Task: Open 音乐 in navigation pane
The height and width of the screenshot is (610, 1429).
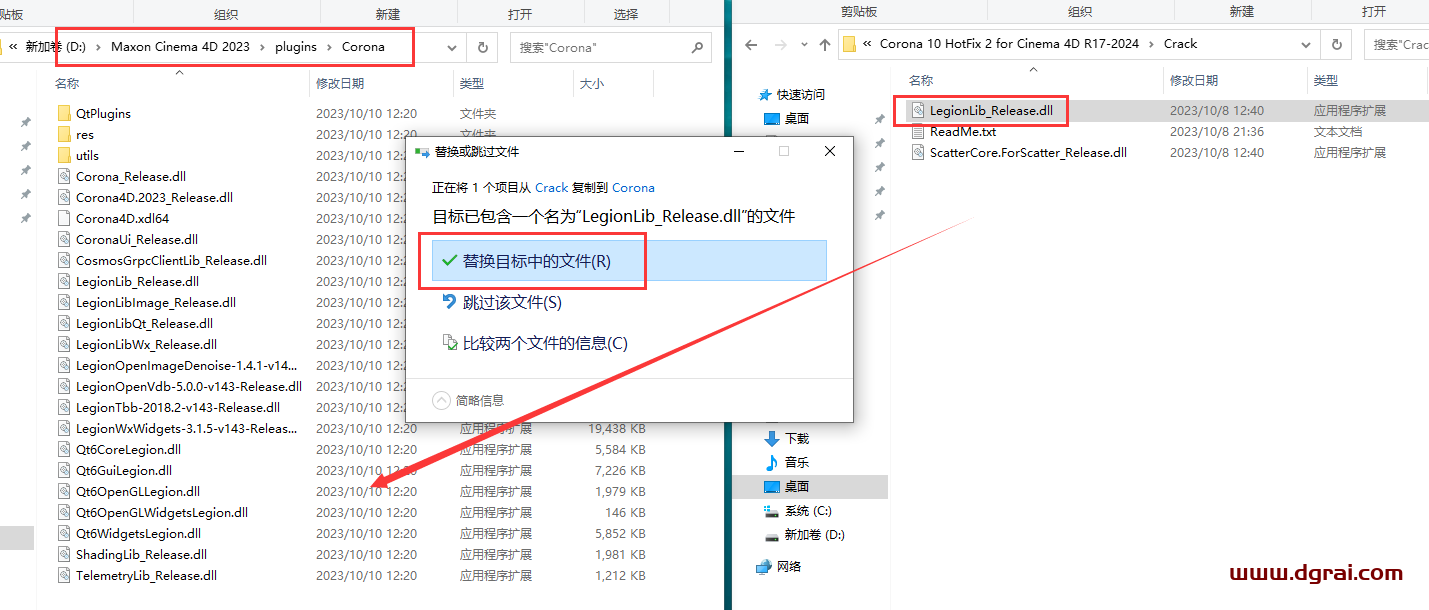Action: coord(796,462)
